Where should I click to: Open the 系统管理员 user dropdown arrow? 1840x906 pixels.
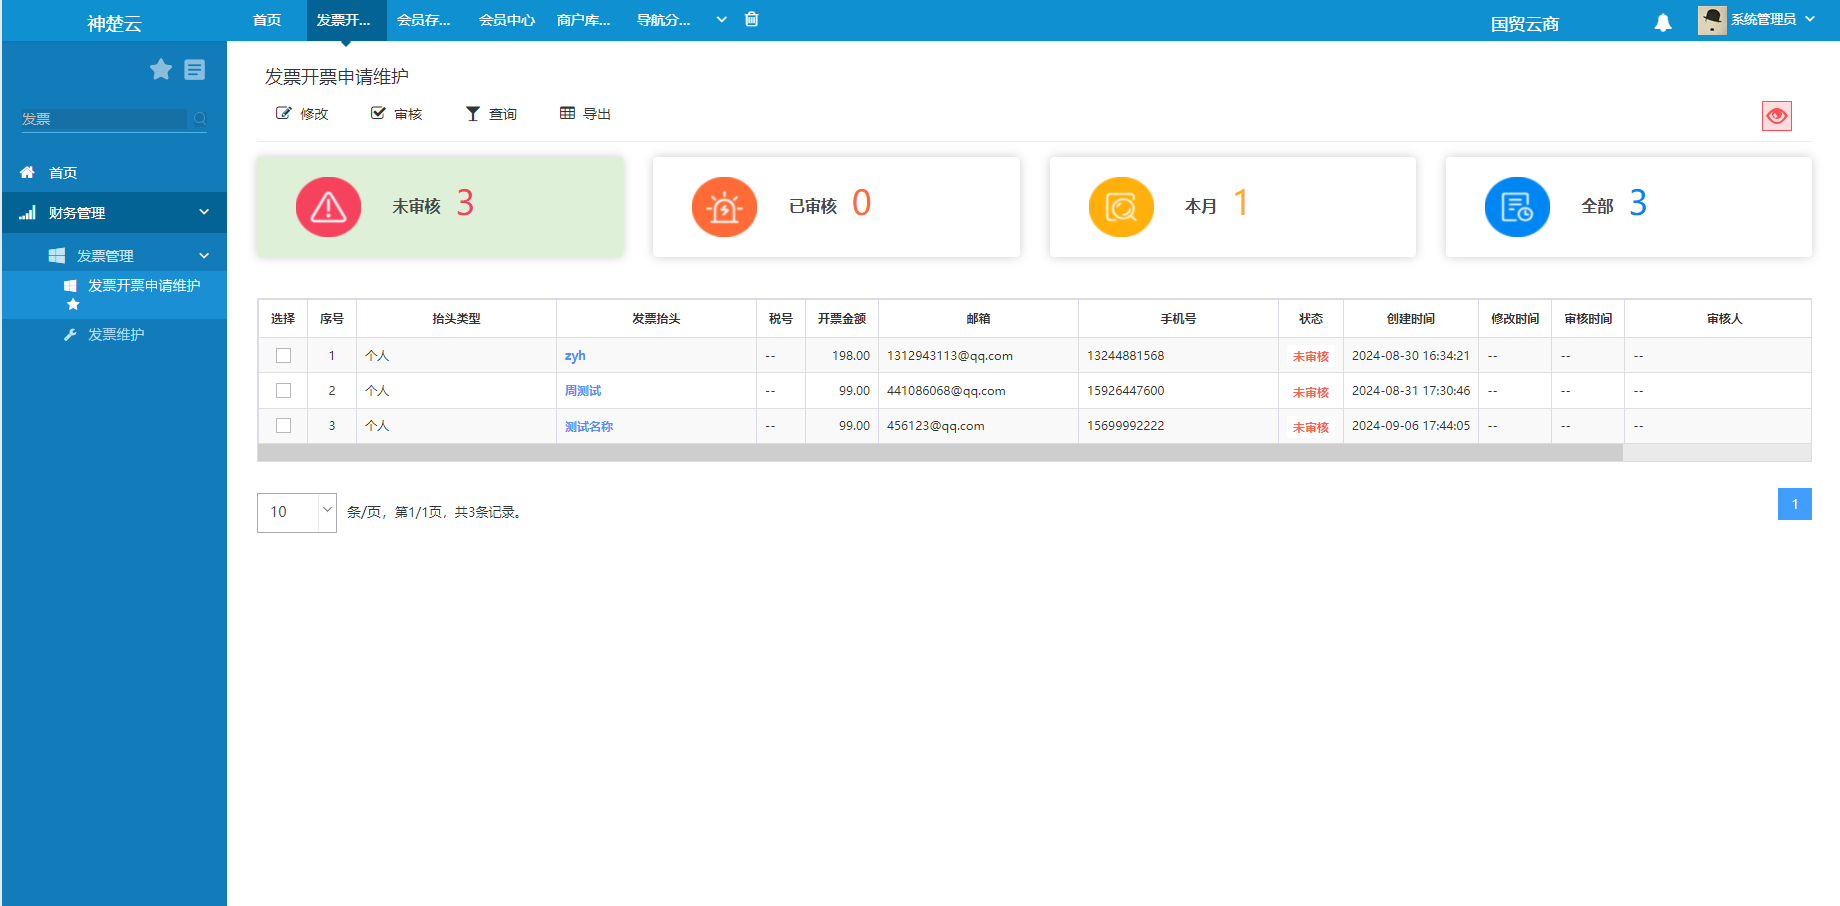click(1810, 19)
